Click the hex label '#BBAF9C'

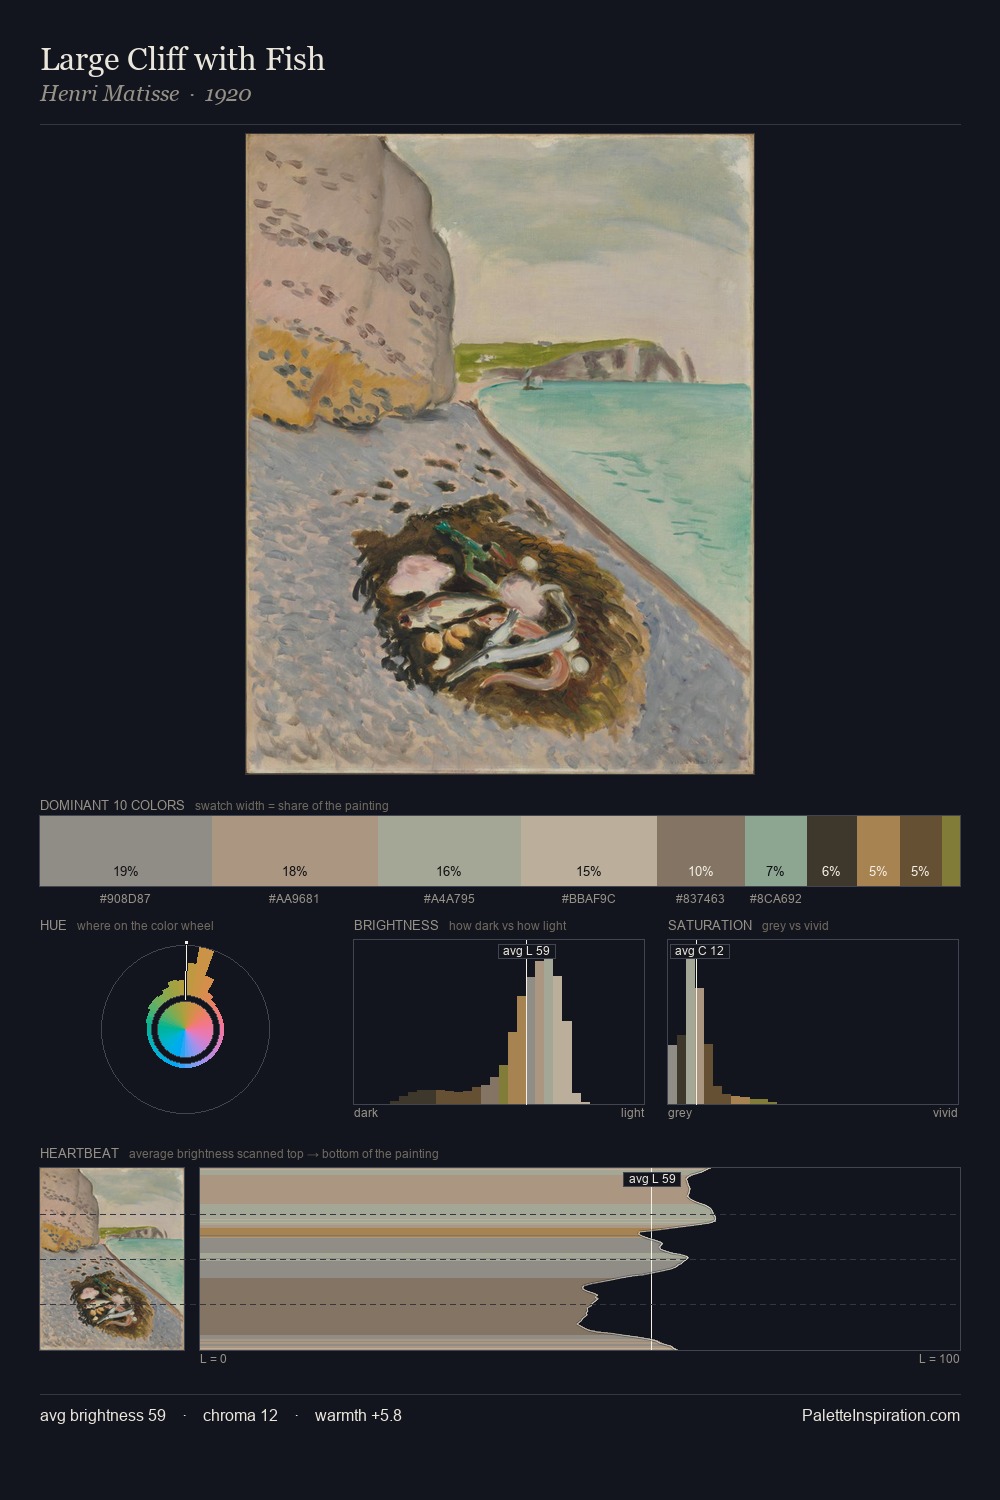point(589,899)
